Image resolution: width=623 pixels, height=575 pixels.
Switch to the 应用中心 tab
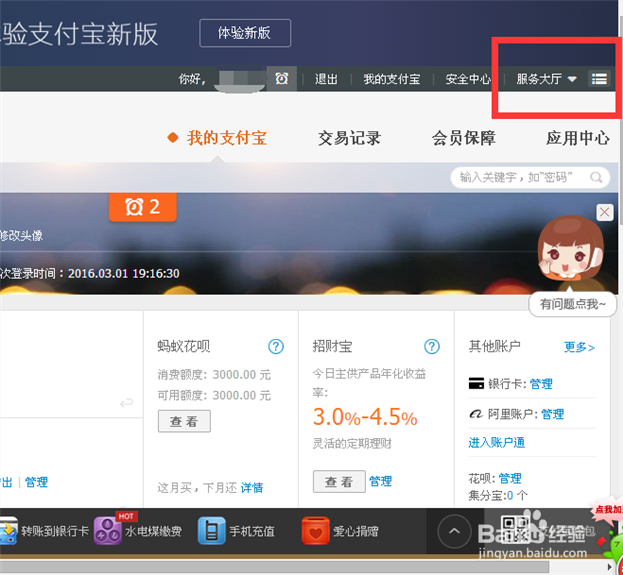(x=578, y=138)
